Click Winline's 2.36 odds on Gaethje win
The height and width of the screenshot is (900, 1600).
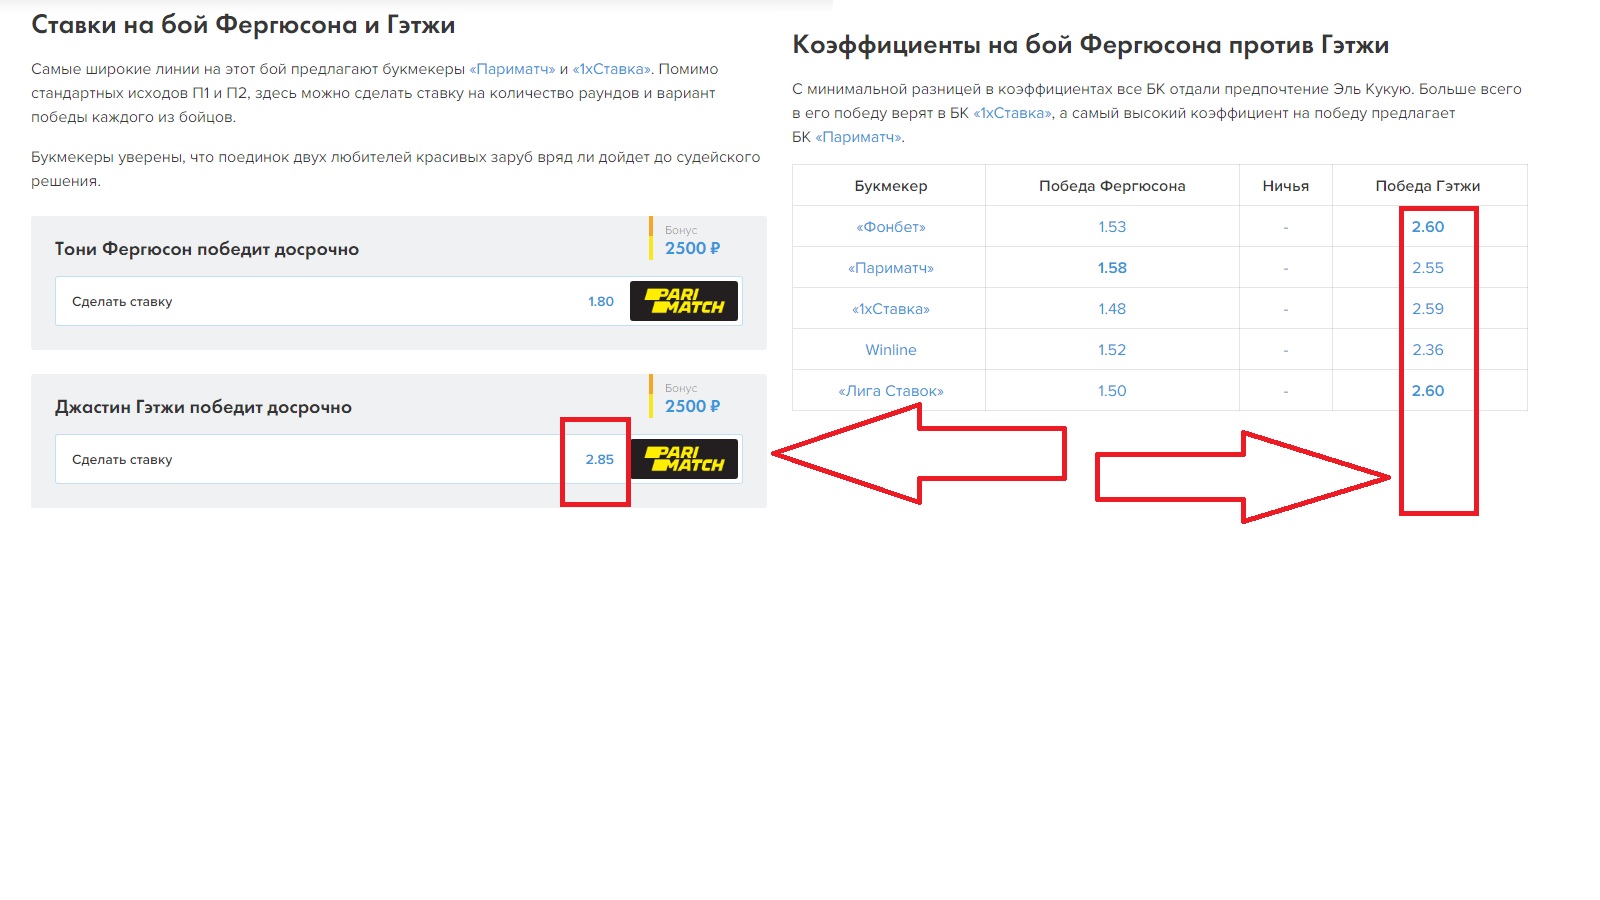tap(1428, 350)
